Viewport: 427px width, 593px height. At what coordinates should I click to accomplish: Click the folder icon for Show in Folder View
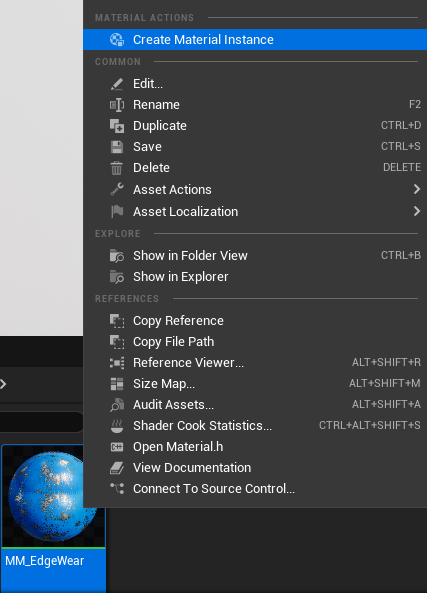click(117, 256)
